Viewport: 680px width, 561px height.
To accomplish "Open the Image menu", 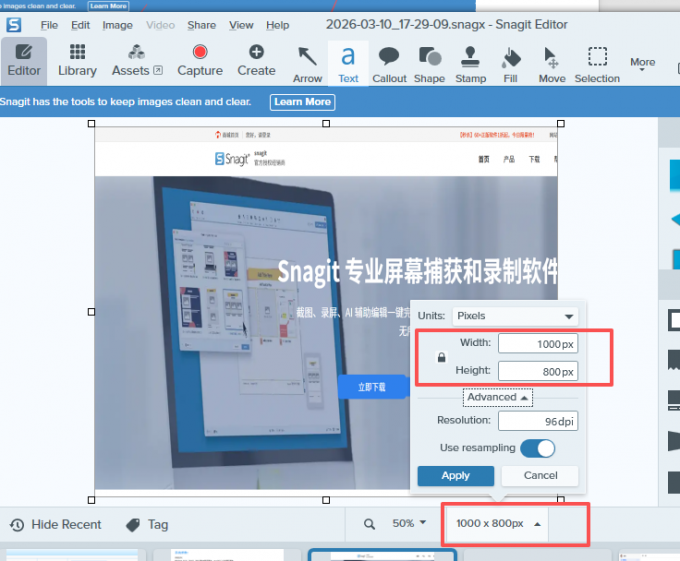I will click(x=117, y=25).
